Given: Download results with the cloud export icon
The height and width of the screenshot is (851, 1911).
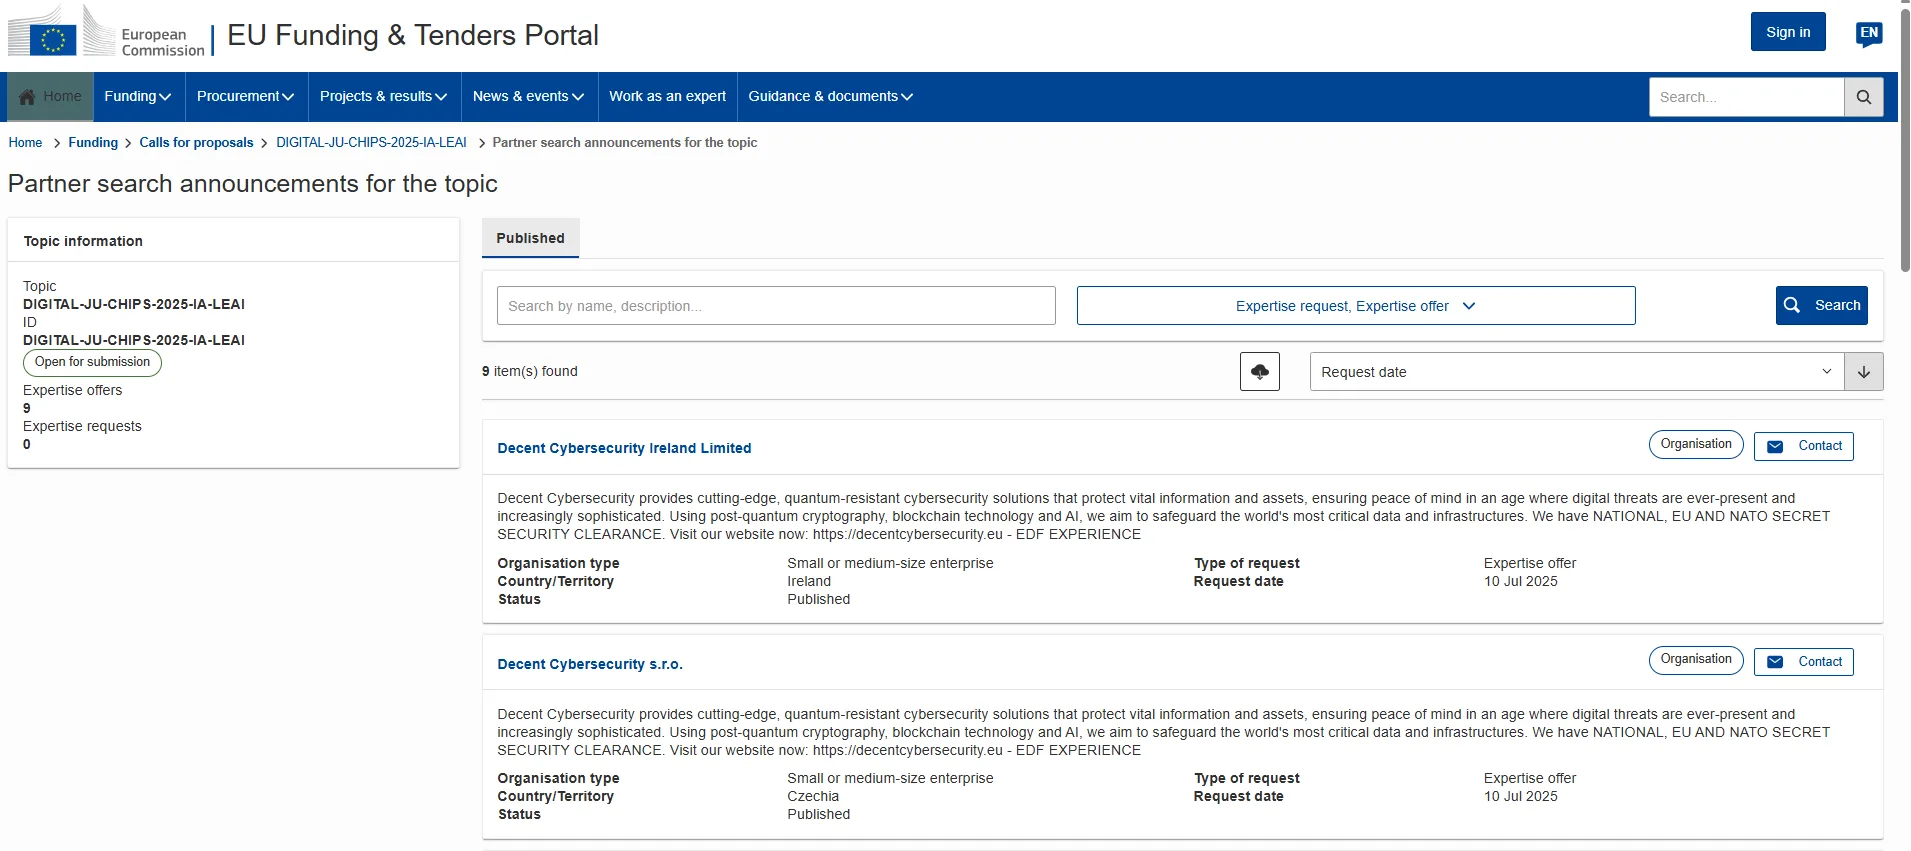Looking at the screenshot, I should (x=1260, y=372).
